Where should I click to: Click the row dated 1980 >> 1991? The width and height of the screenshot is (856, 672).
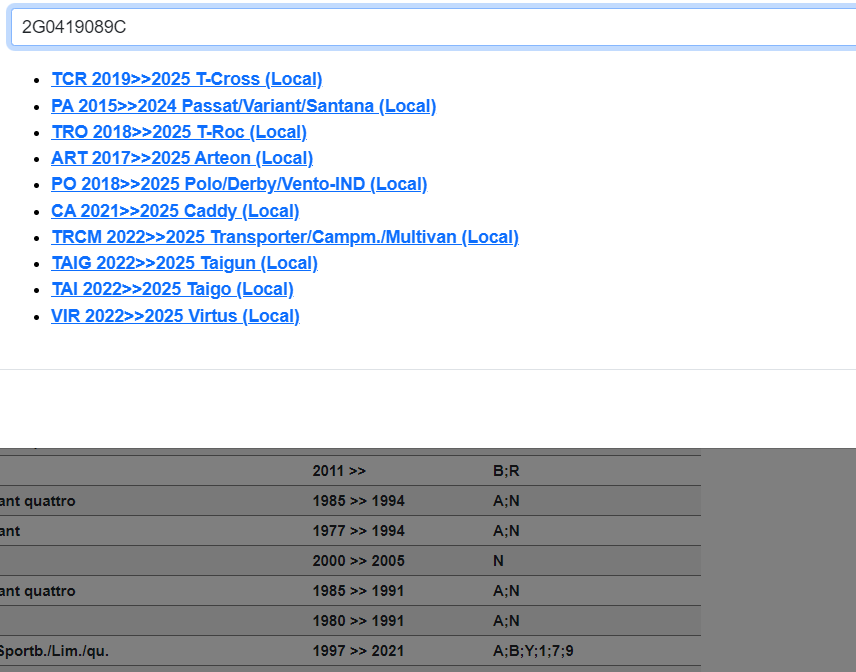click(x=358, y=621)
